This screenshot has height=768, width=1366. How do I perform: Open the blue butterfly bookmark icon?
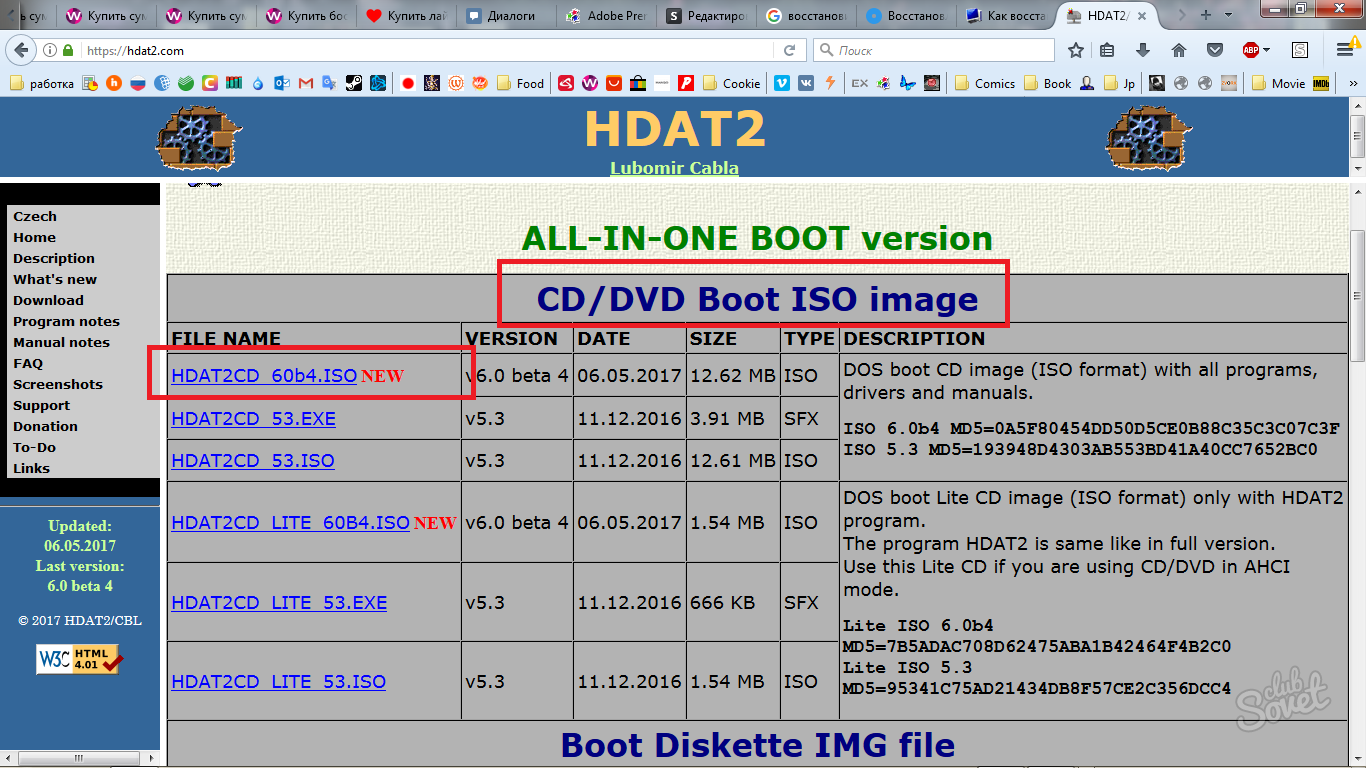[907, 84]
